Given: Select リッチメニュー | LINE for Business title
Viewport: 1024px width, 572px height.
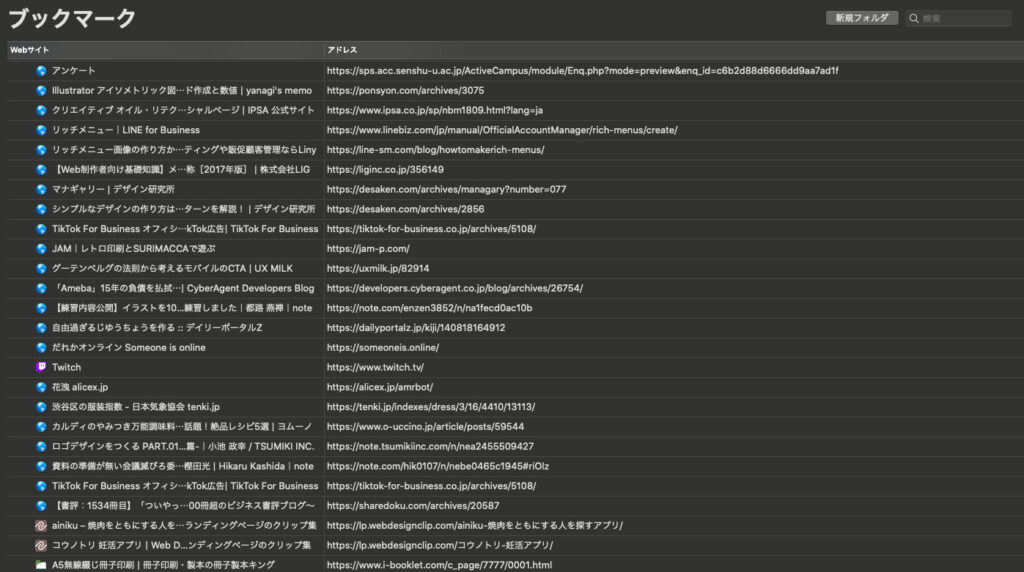Looking at the screenshot, I should tap(126, 130).
